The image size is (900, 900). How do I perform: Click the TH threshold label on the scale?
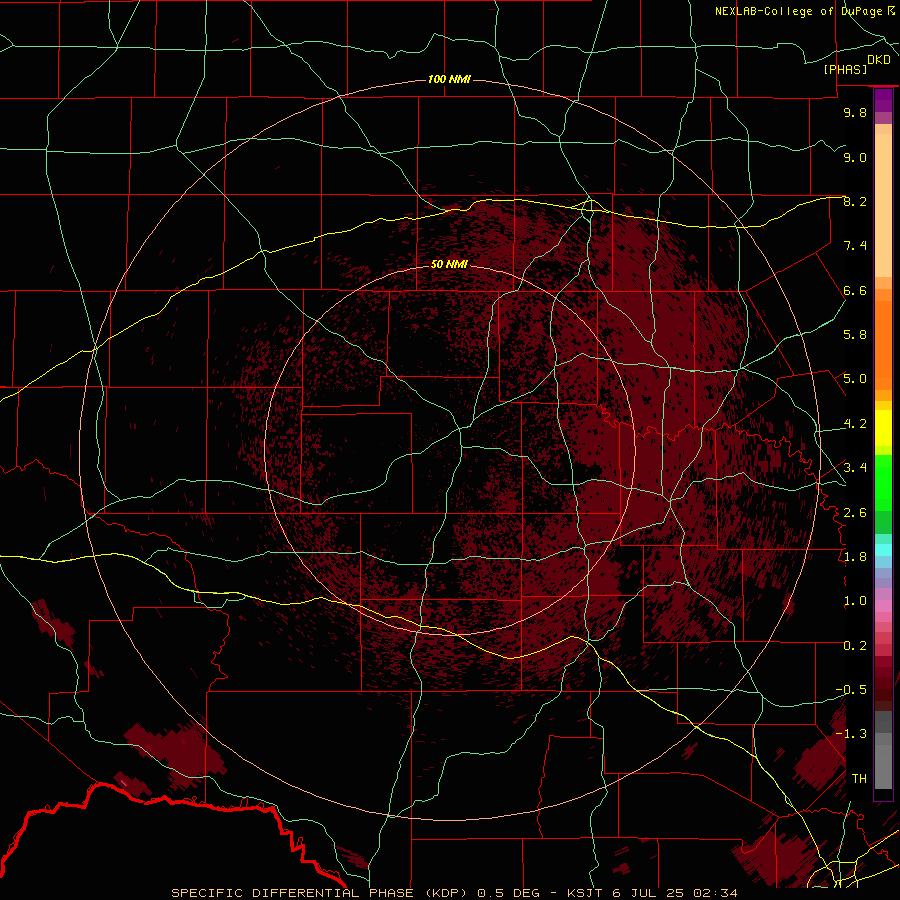pos(859,779)
